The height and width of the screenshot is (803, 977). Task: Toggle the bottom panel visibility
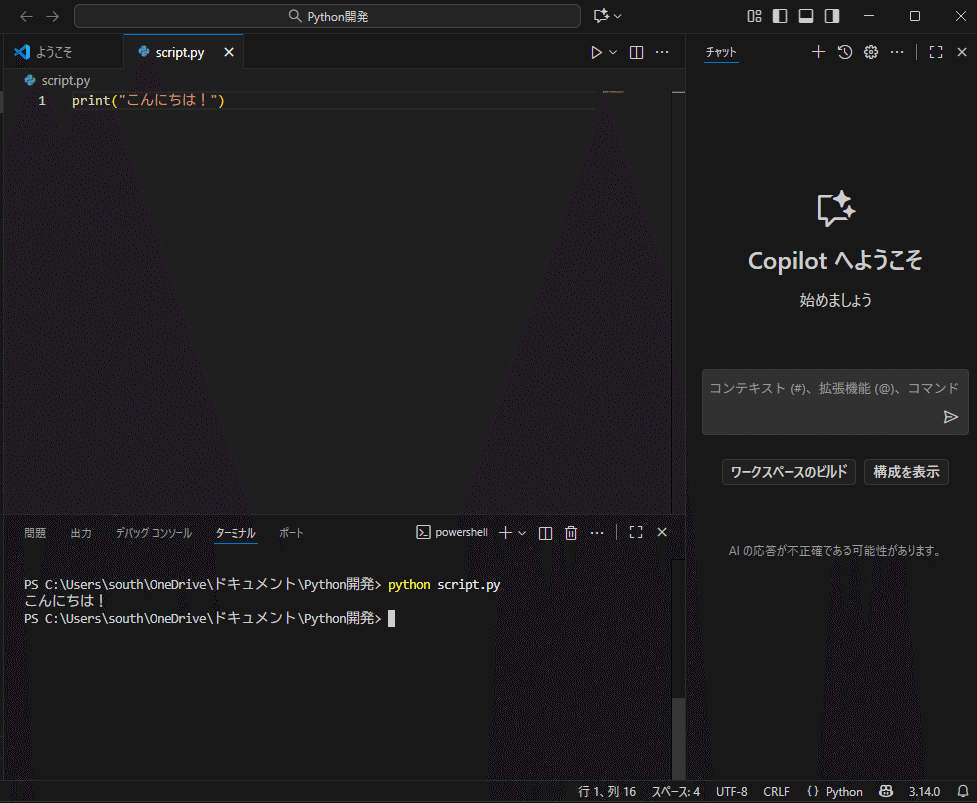tap(806, 16)
